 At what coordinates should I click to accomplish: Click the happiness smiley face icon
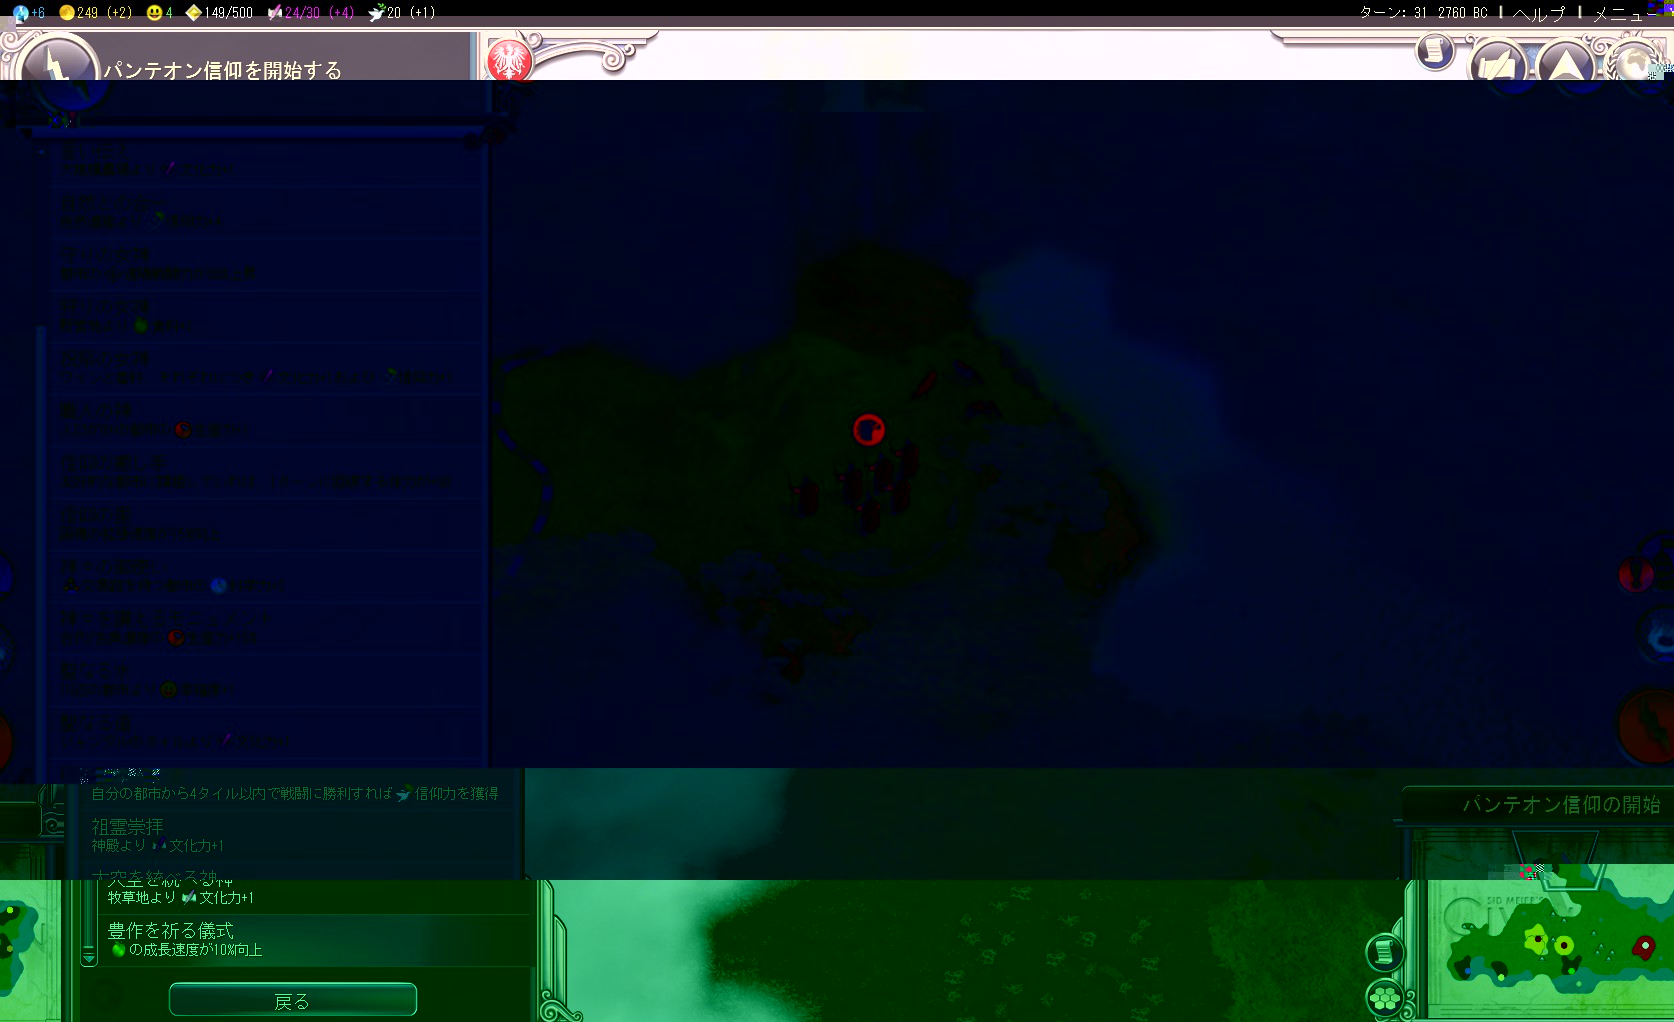[154, 13]
